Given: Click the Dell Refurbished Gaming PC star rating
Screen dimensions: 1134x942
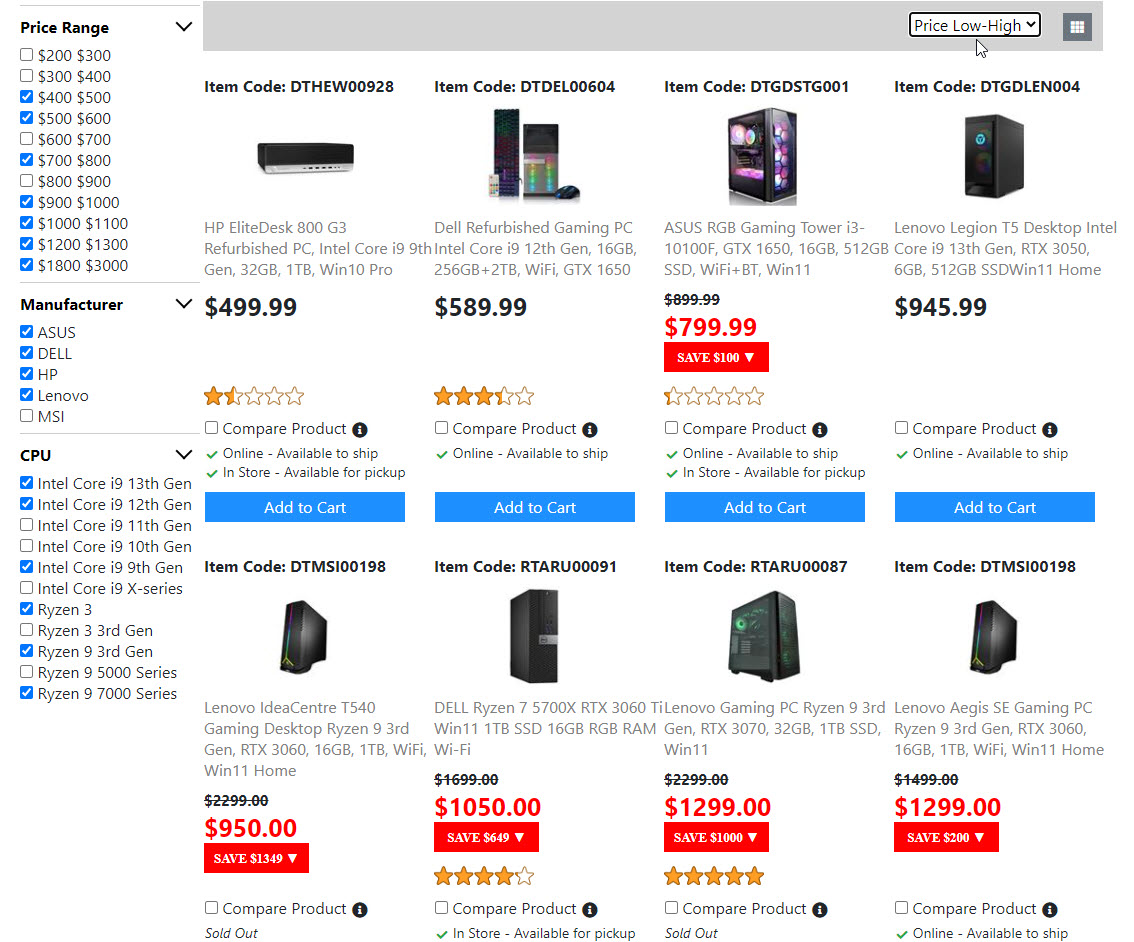Looking at the screenshot, I should 484,397.
